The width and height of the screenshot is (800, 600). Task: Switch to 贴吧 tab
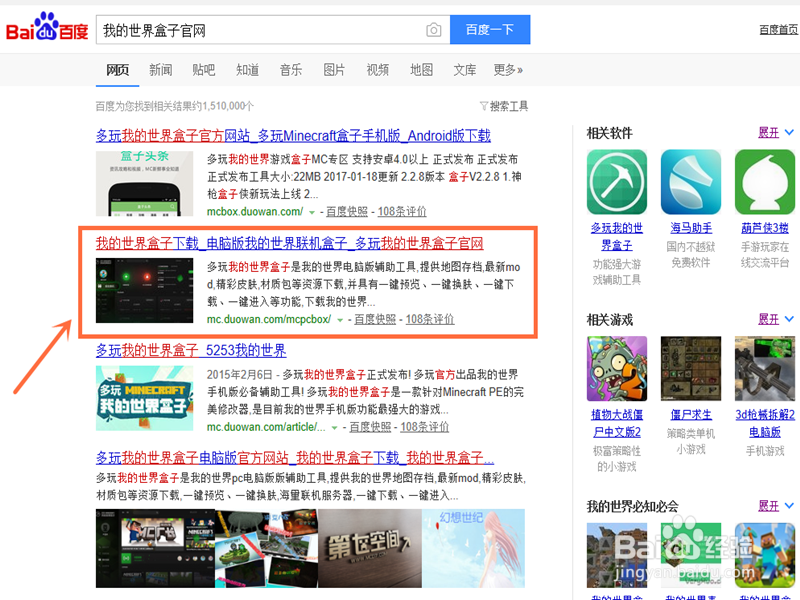click(204, 70)
